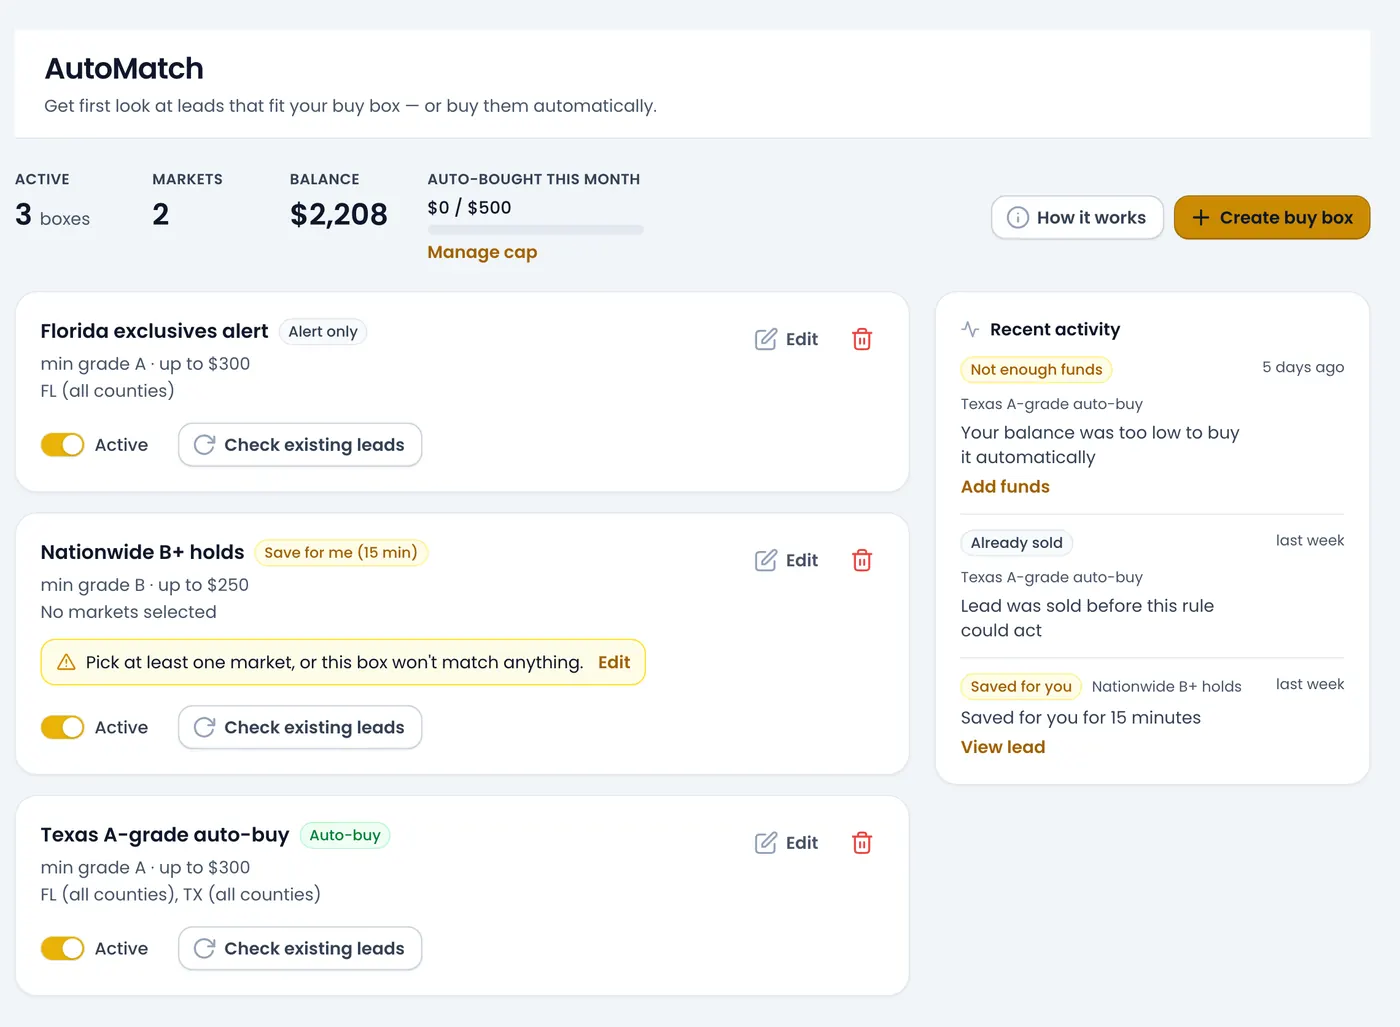This screenshot has height=1027, width=1400.
Task: Click the warning triangle icon in banner
Action: [66, 662]
